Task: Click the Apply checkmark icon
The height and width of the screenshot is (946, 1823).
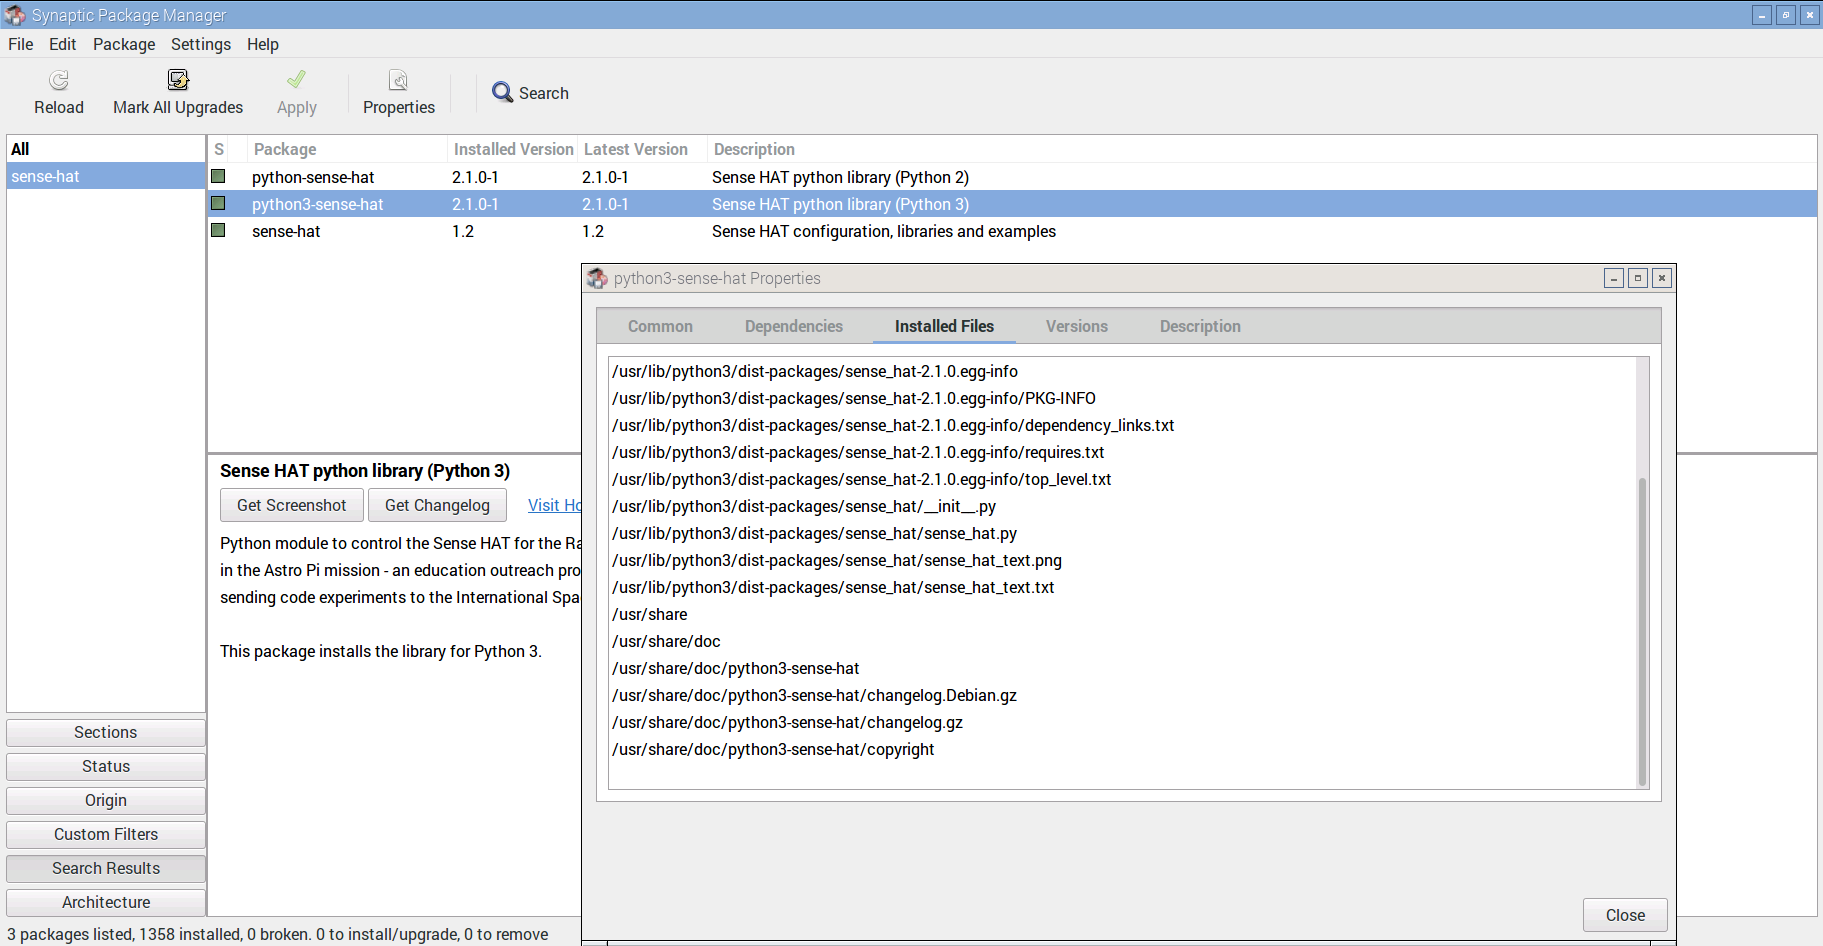Action: [x=296, y=80]
